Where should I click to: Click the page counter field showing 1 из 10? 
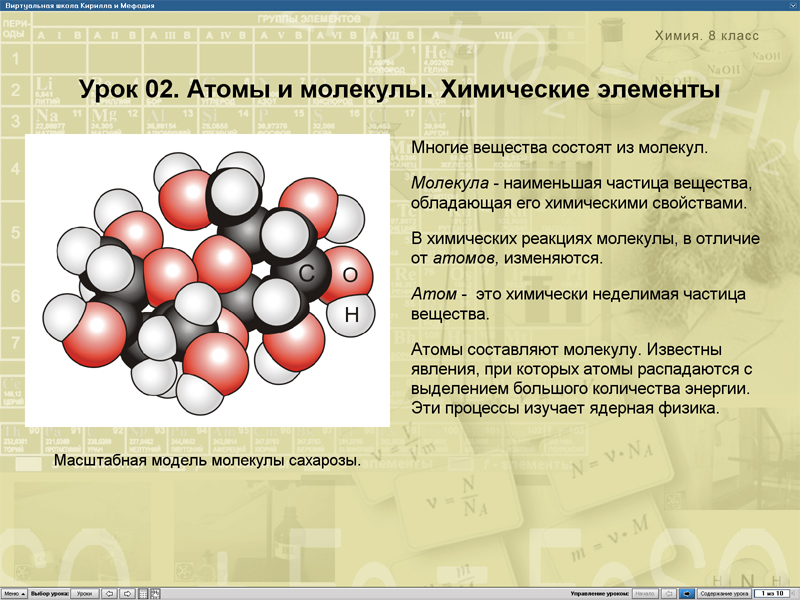tap(772, 594)
